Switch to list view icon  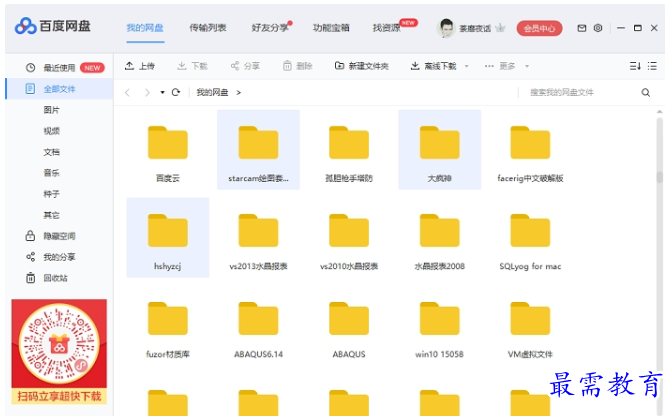[652, 66]
